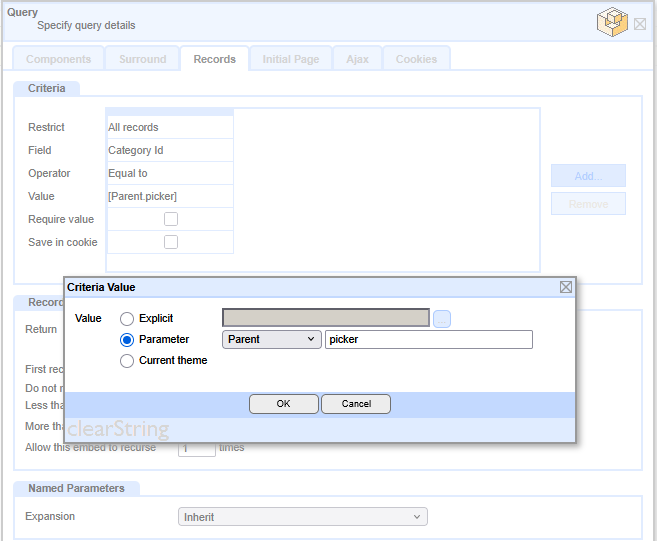
Task: Open the Parent parameter source dropdown
Action: click(x=271, y=340)
